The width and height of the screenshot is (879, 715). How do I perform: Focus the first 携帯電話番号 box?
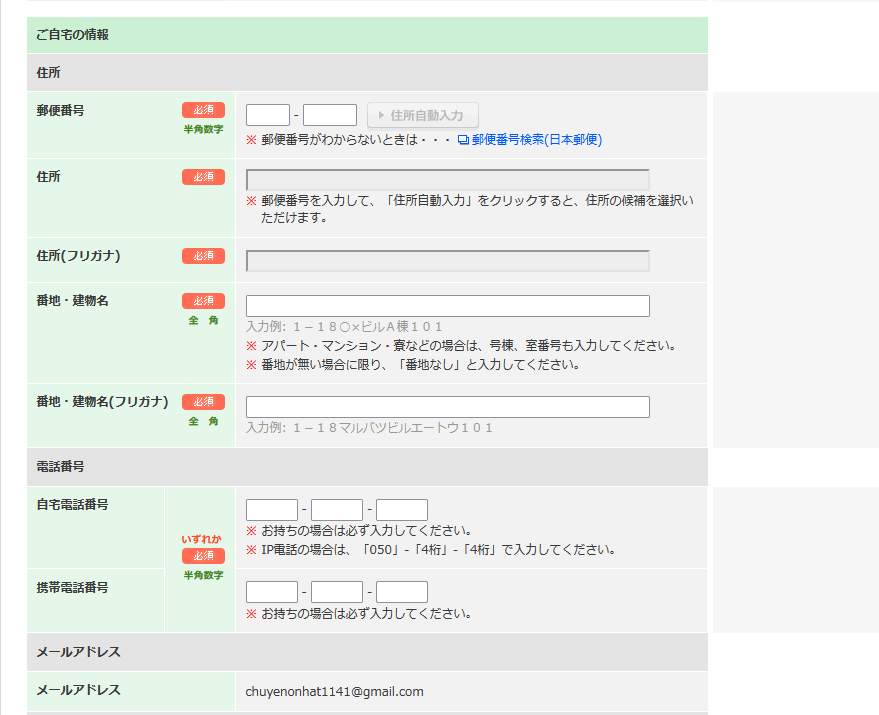pyautogui.click(x=271, y=592)
